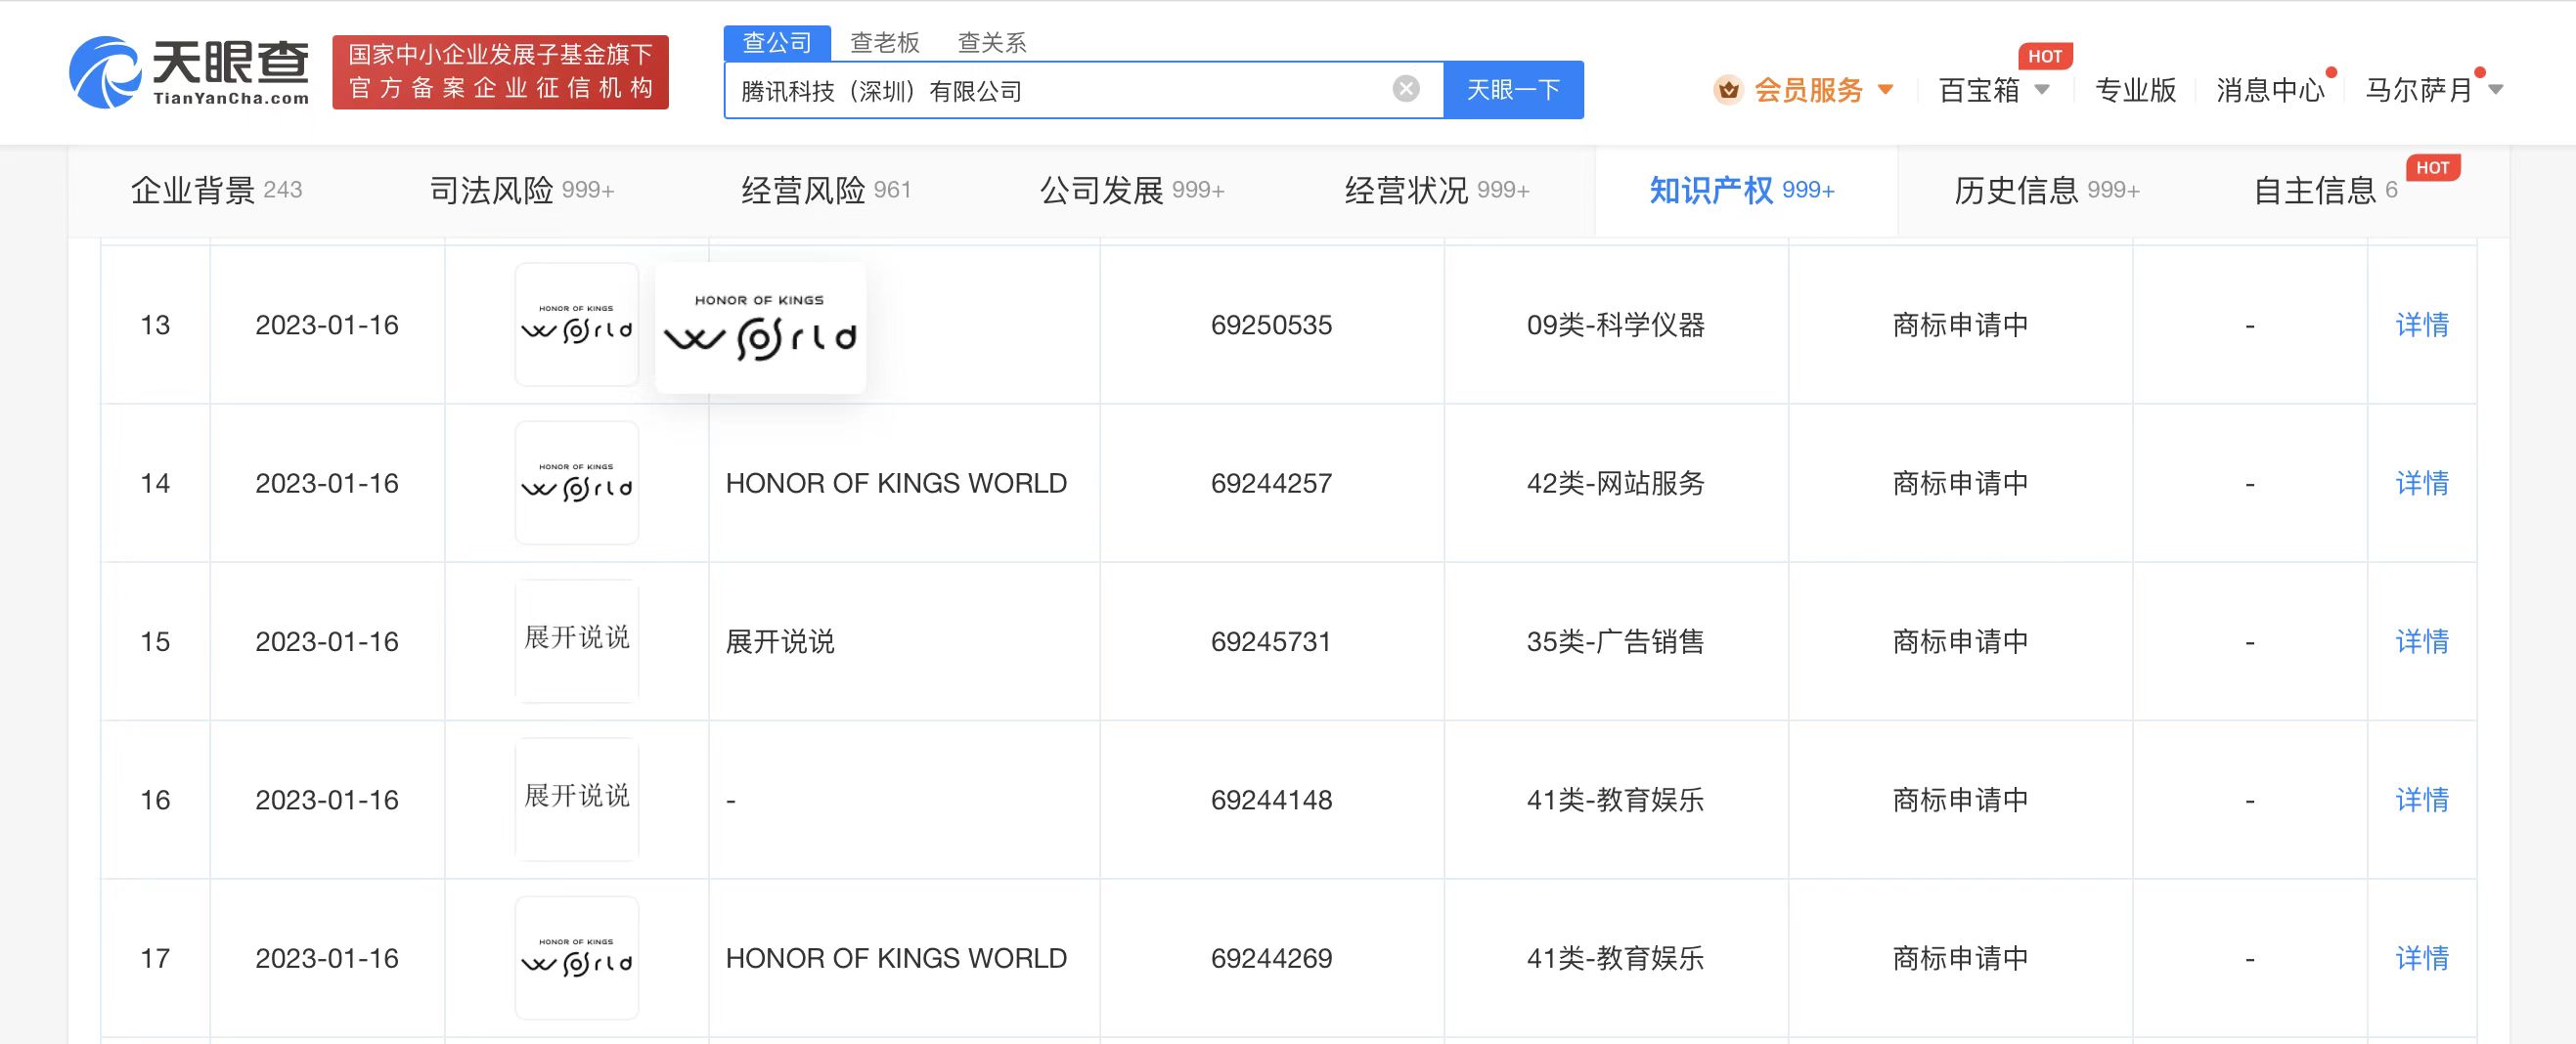Image resolution: width=2576 pixels, height=1044 pixels.
Task: Open trademark thumbnail in row 13
Action: [576, 325]
